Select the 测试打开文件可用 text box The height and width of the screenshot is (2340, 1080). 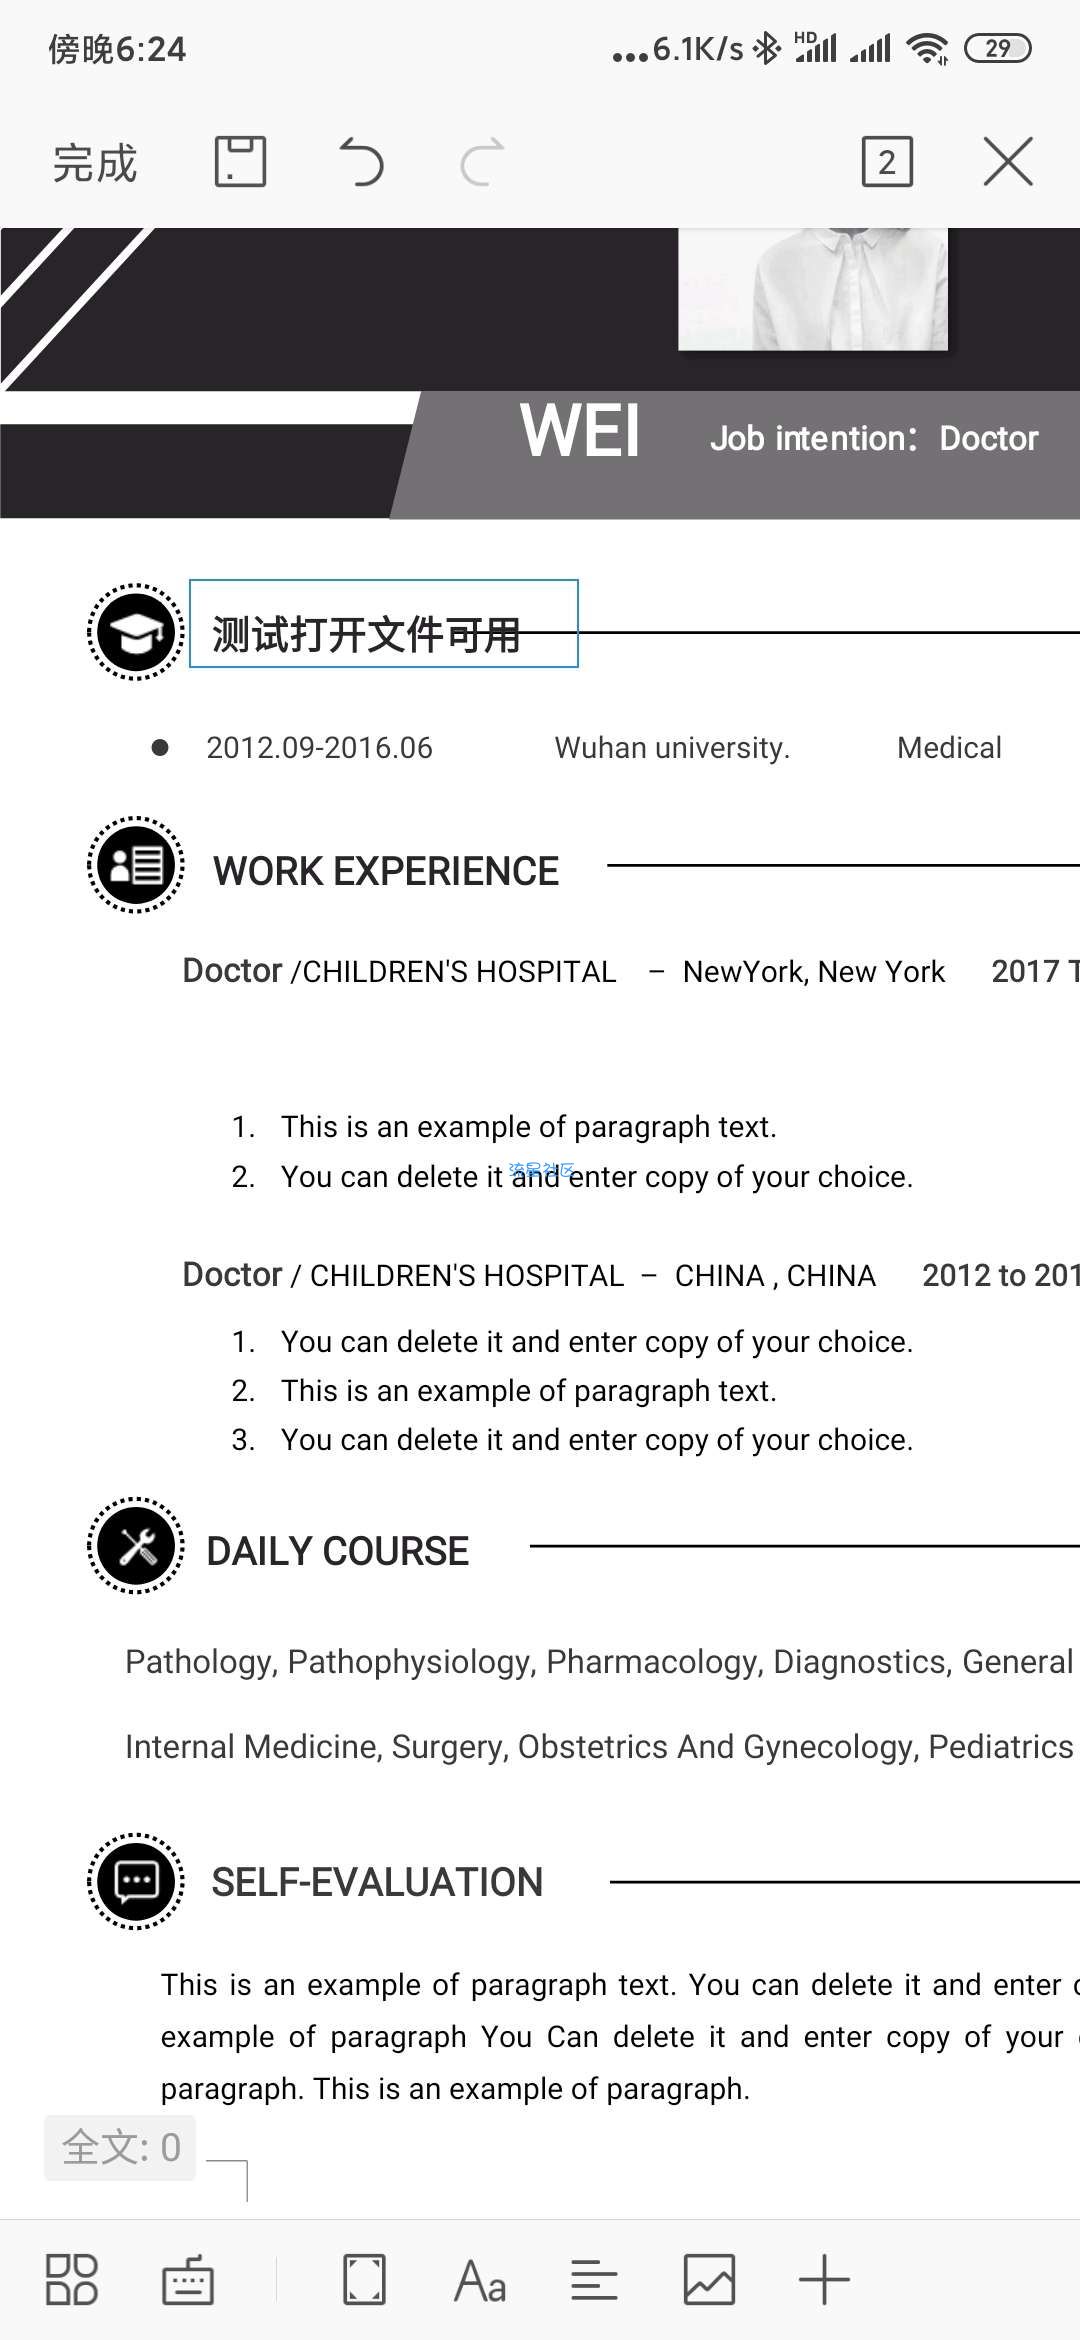384,624
